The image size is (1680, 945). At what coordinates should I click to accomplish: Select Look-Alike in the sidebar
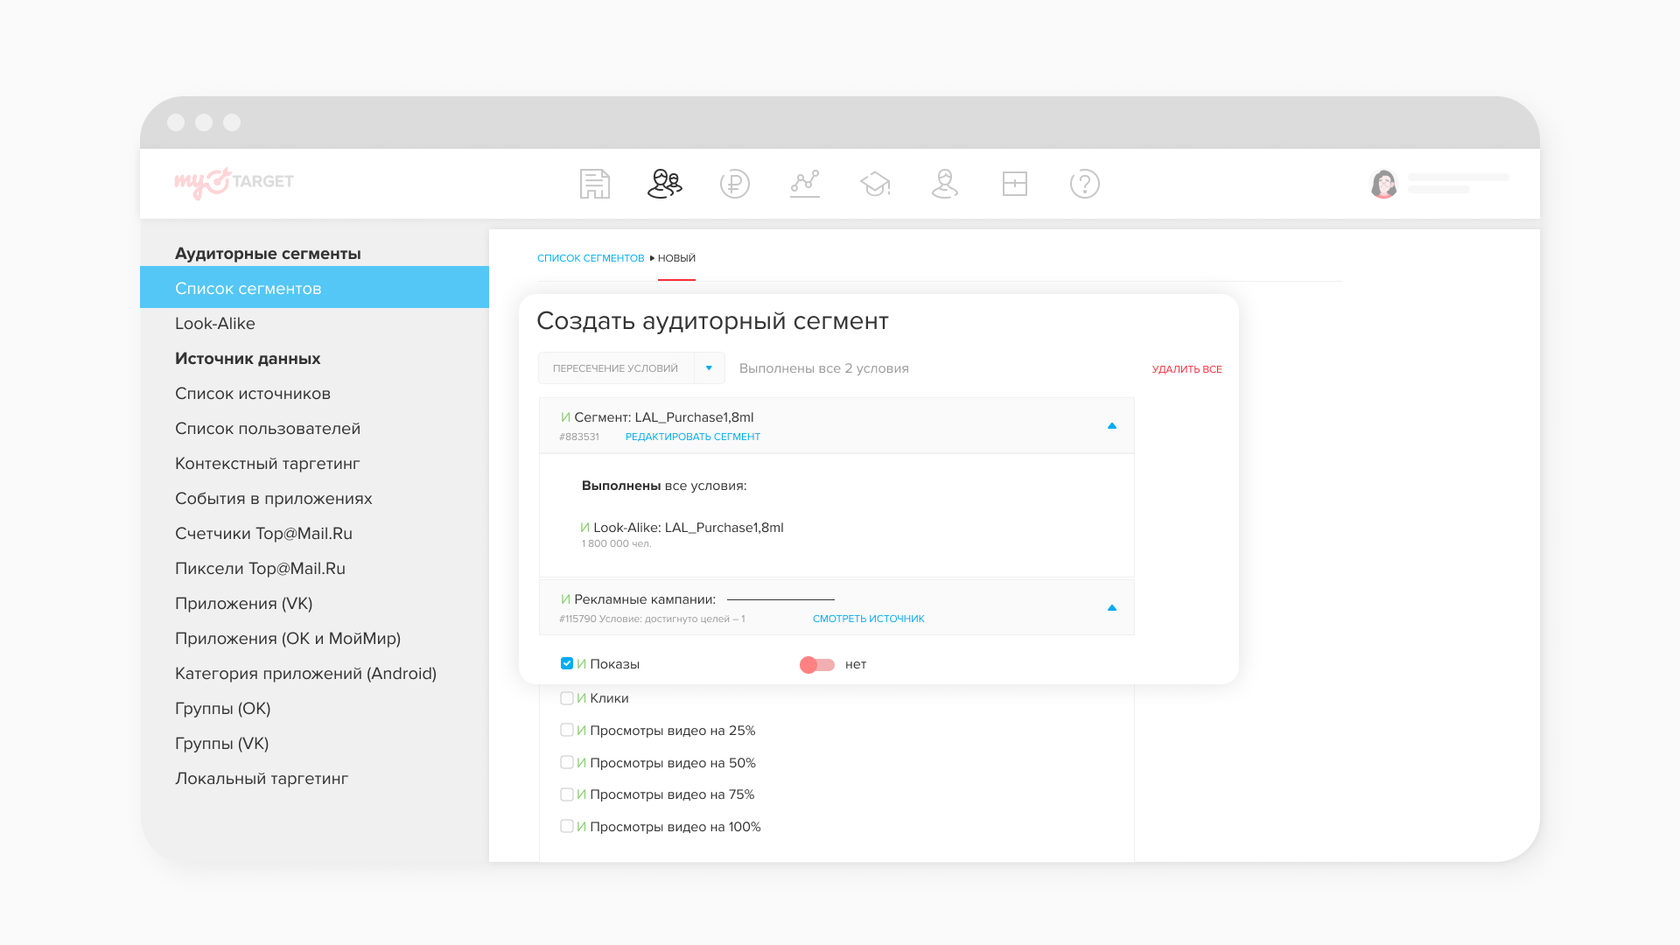pos(215,323)
